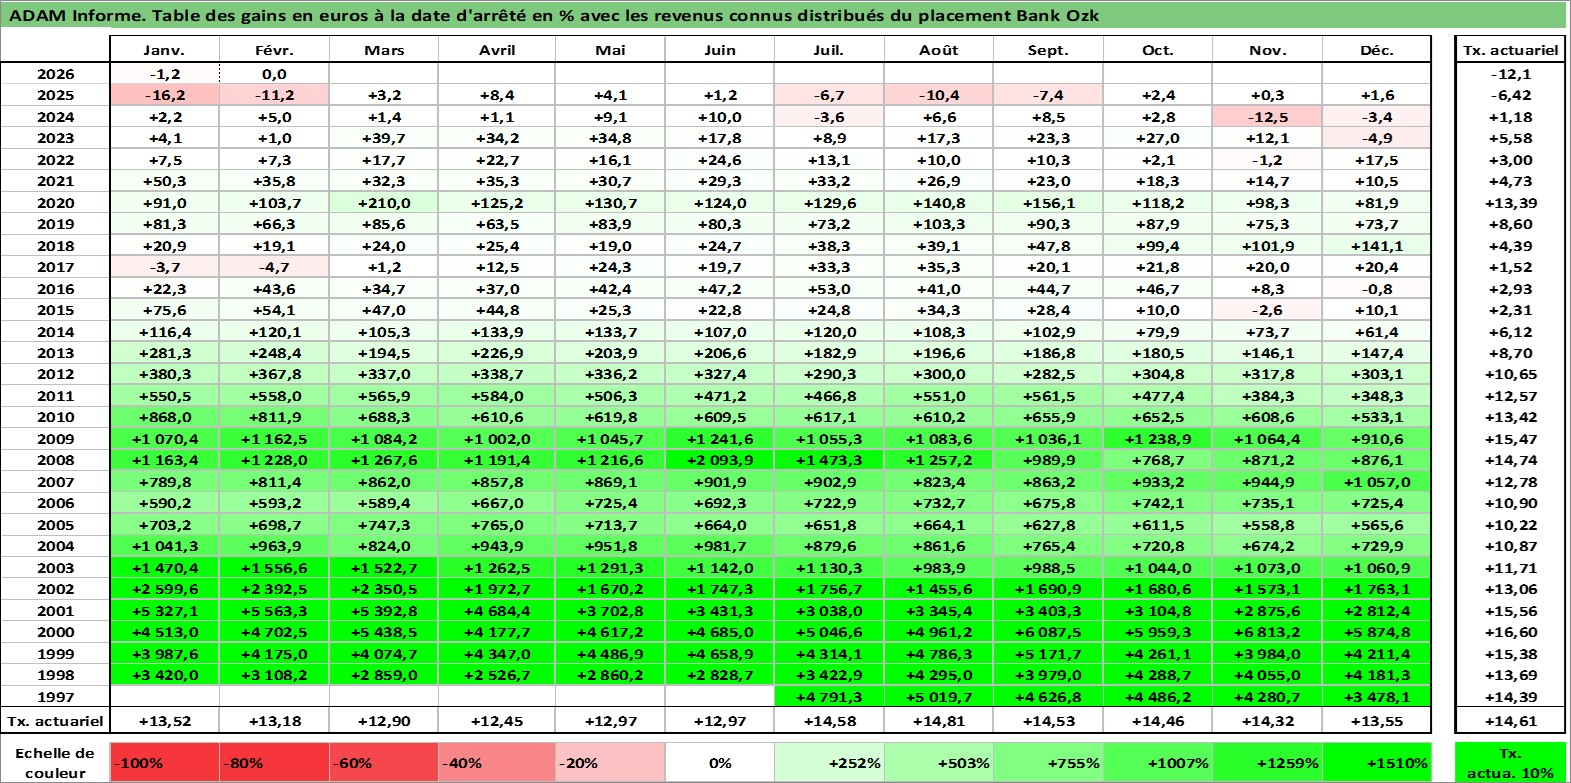Click the 'Tx. actuariel' label of the bottom row
1571x783 pixels.
point(55,720)
